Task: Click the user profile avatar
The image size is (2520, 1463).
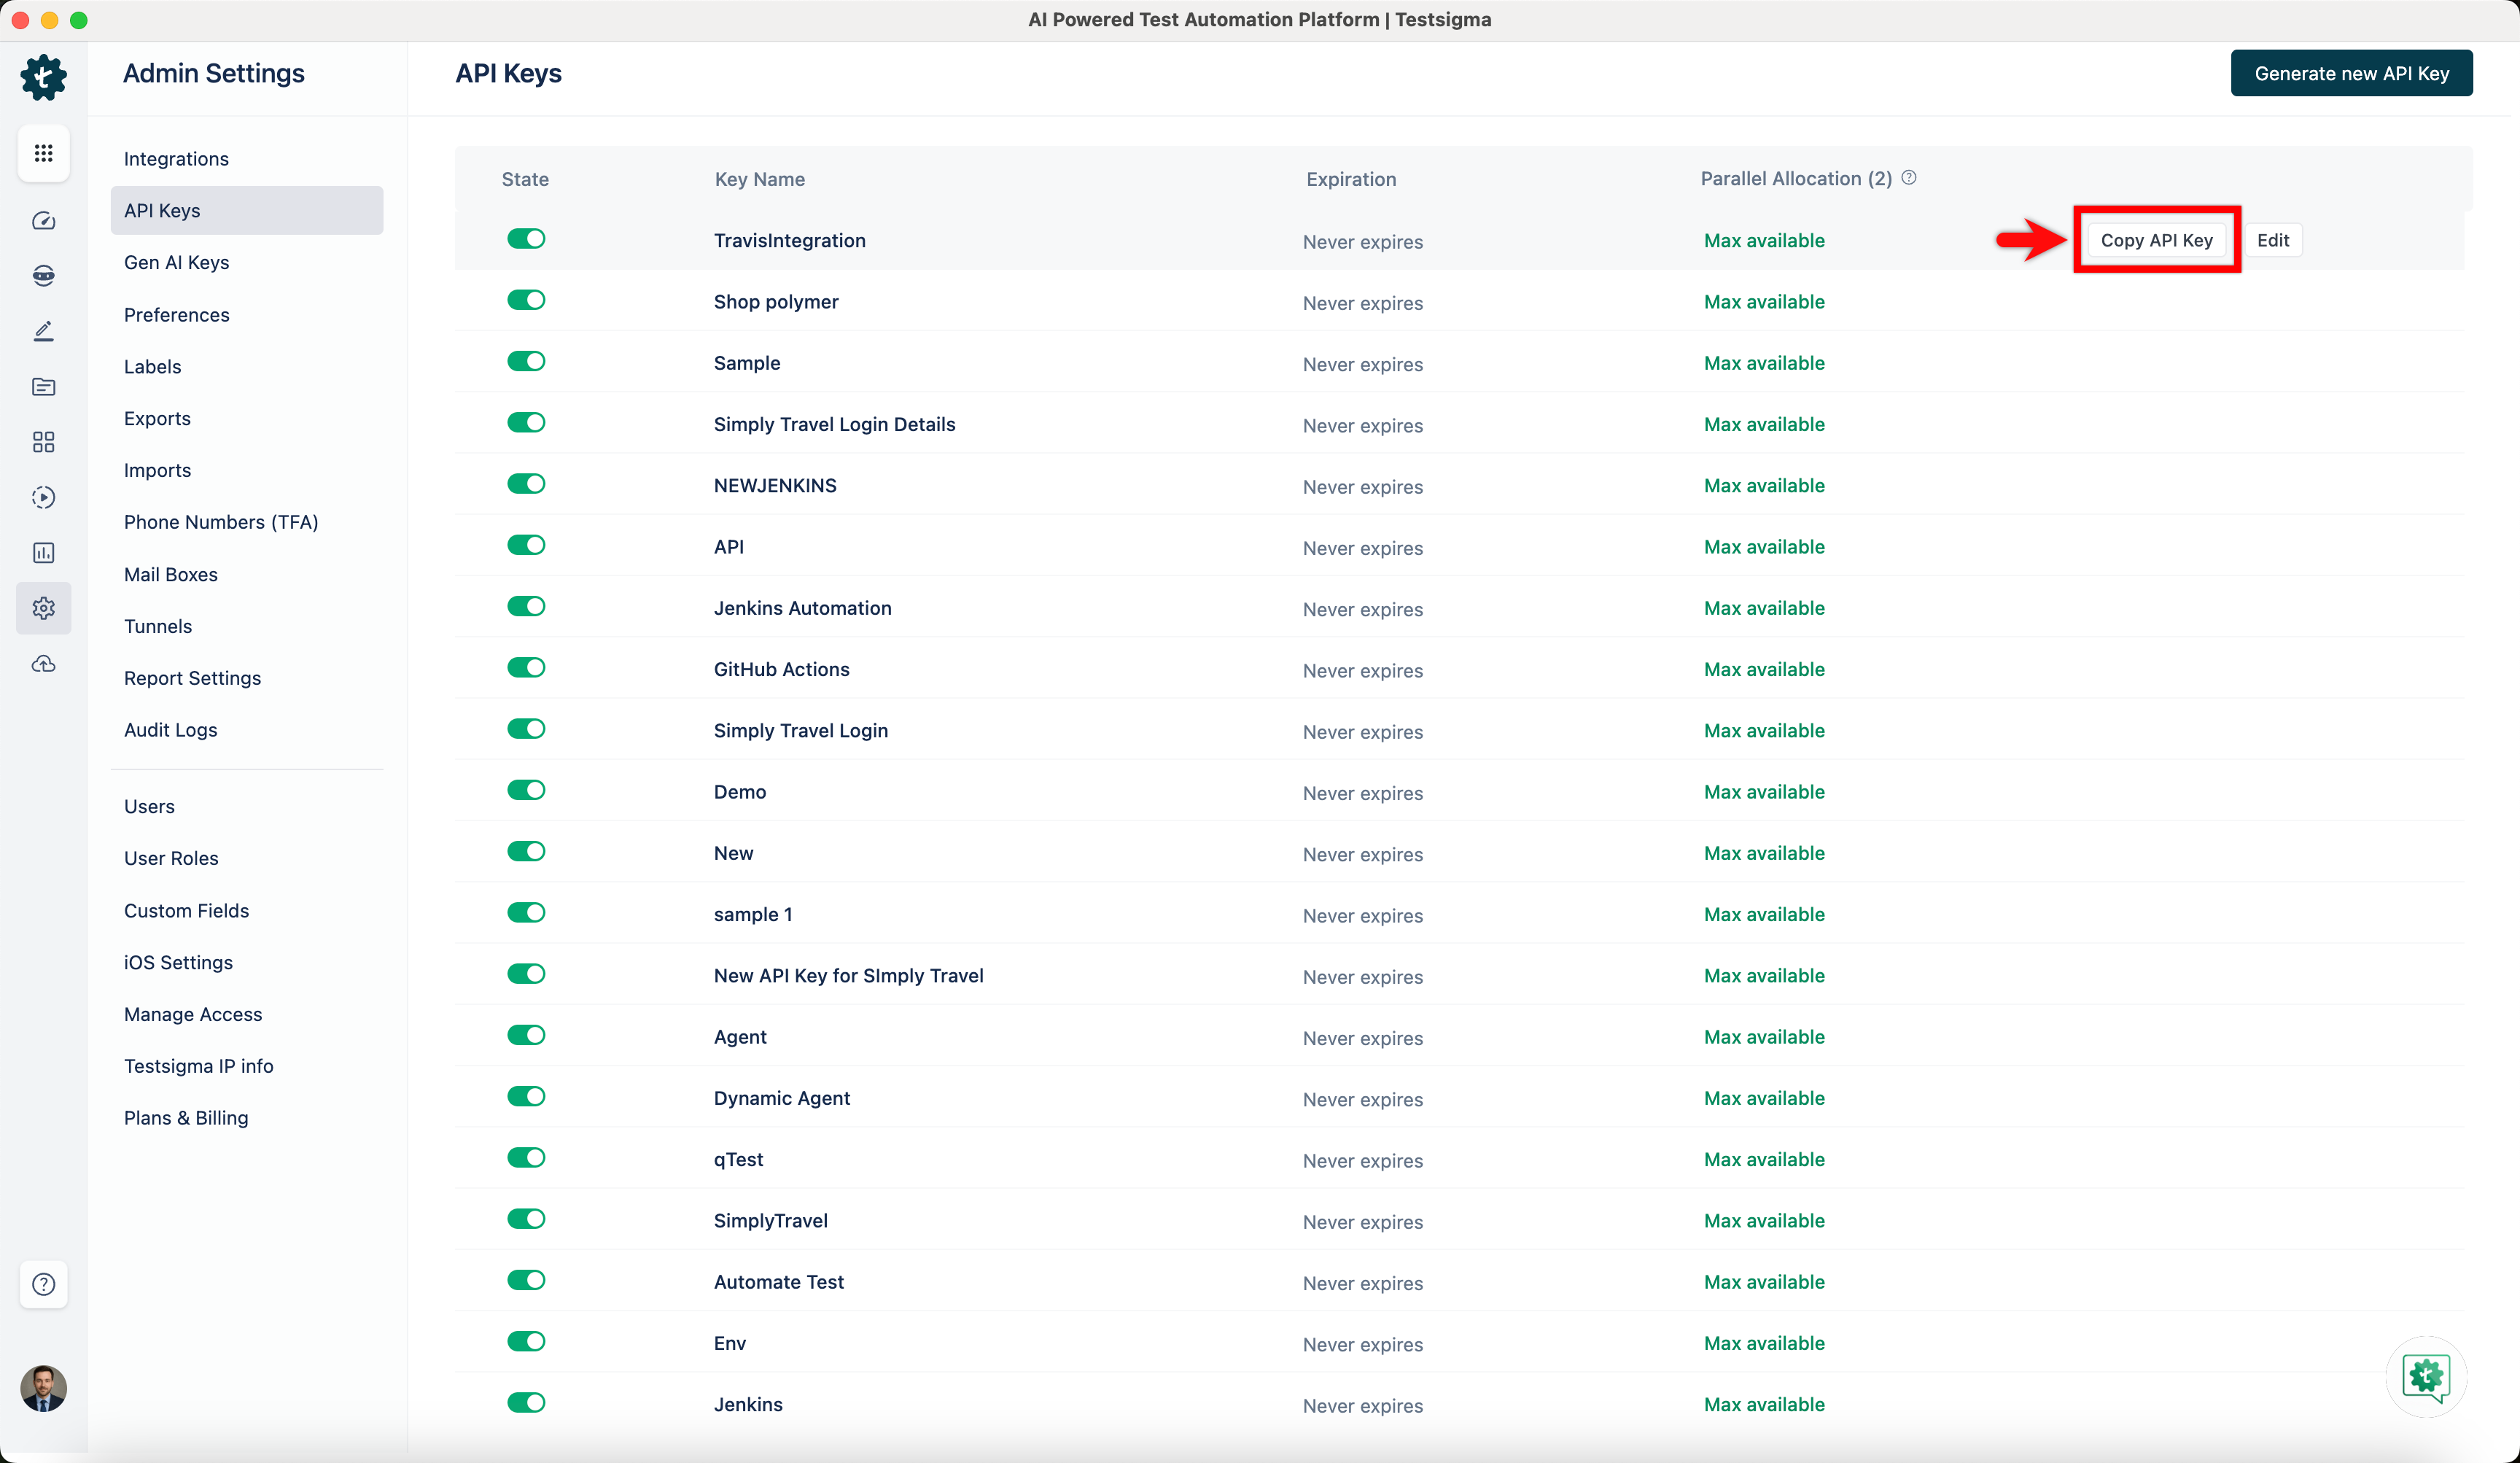Action: click(x=43, y=1388)
